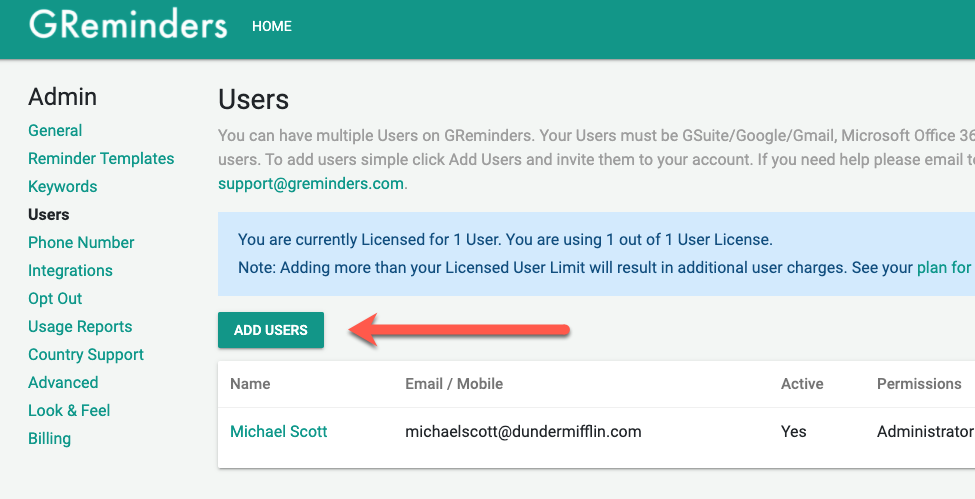View Usage Reports

(x=80, y=327)
